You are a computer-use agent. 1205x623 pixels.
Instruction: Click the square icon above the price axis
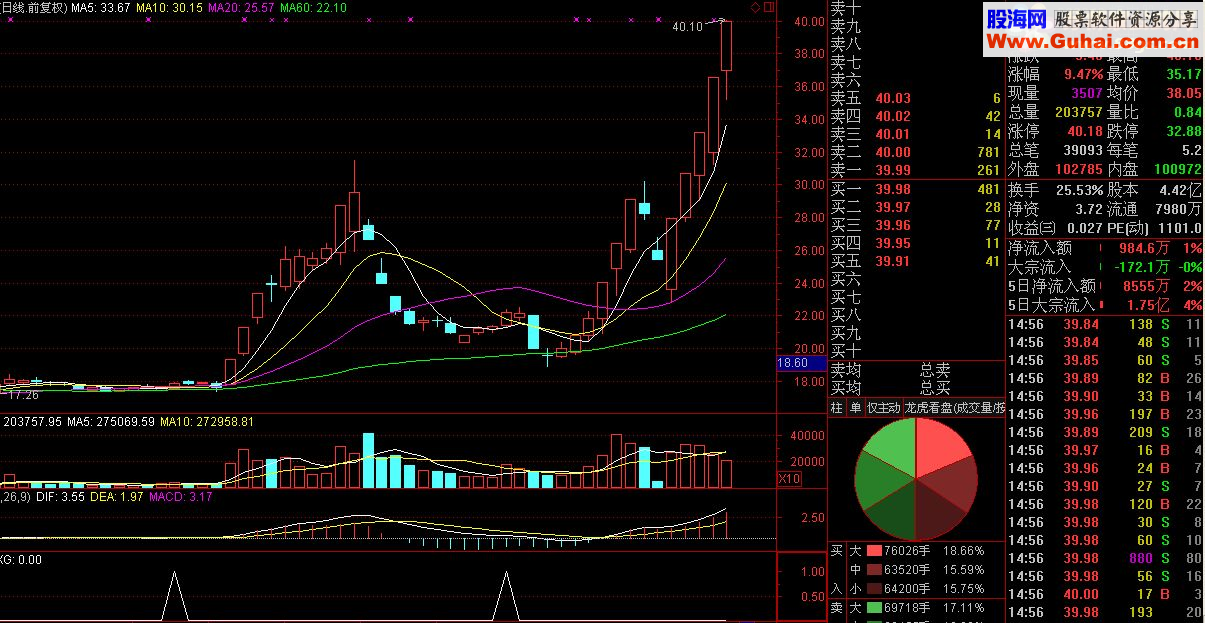pos(768,7)
